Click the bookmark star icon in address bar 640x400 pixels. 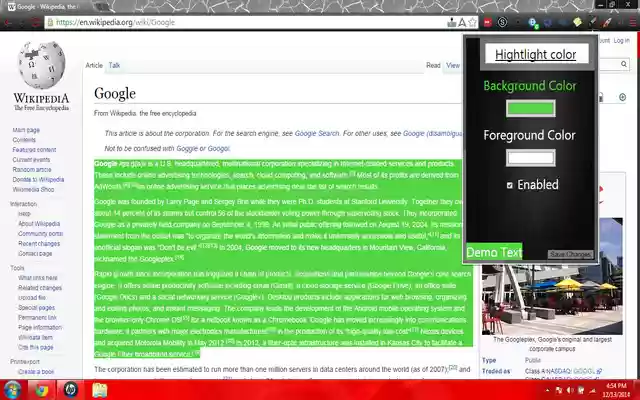473,22
